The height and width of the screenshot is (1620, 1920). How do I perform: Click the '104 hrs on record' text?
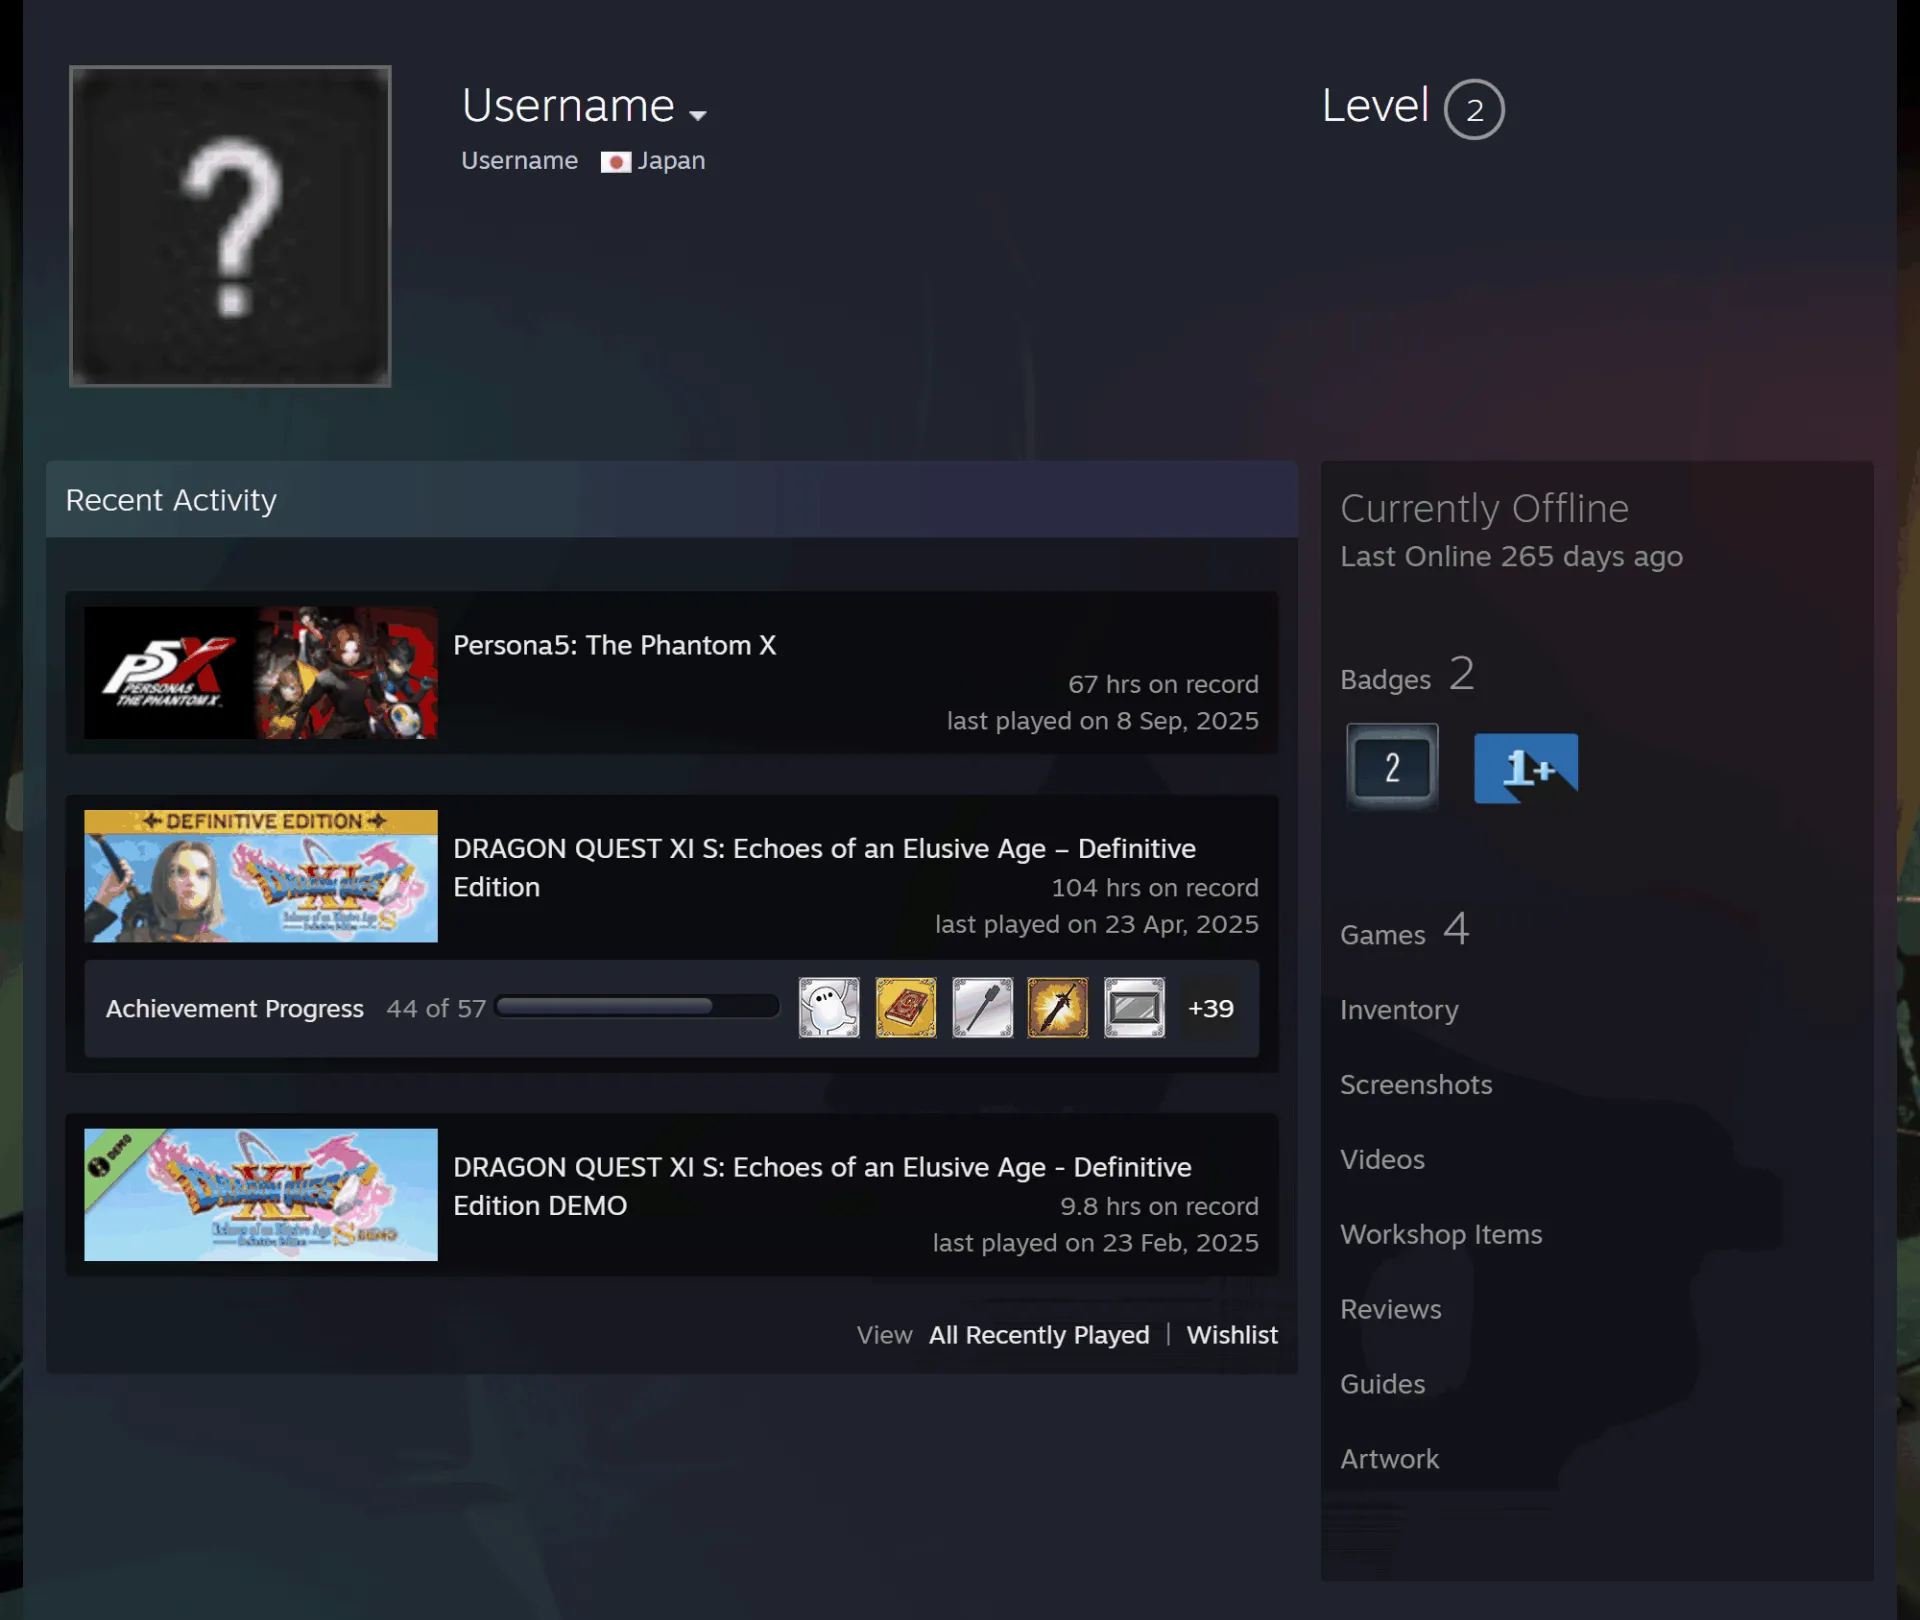1155,887
